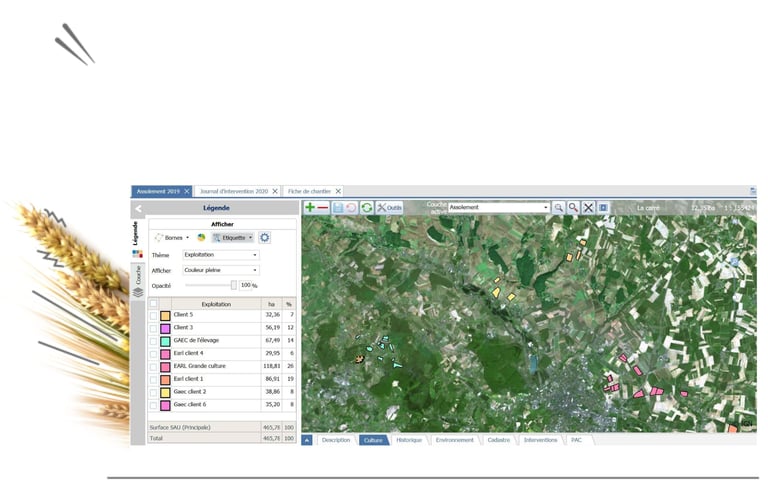Adjust the Opacité slider handle
768x500 pixels.
234,285
